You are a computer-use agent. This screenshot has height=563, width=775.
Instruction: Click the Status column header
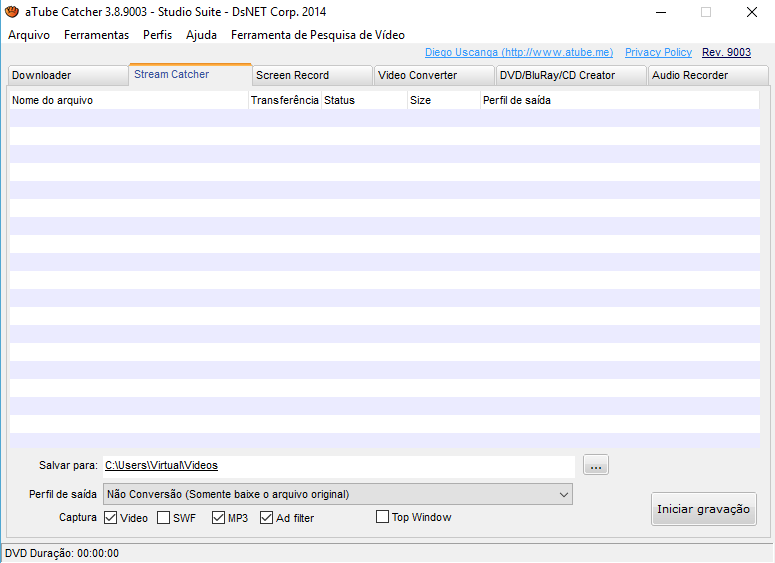point(364,100)
